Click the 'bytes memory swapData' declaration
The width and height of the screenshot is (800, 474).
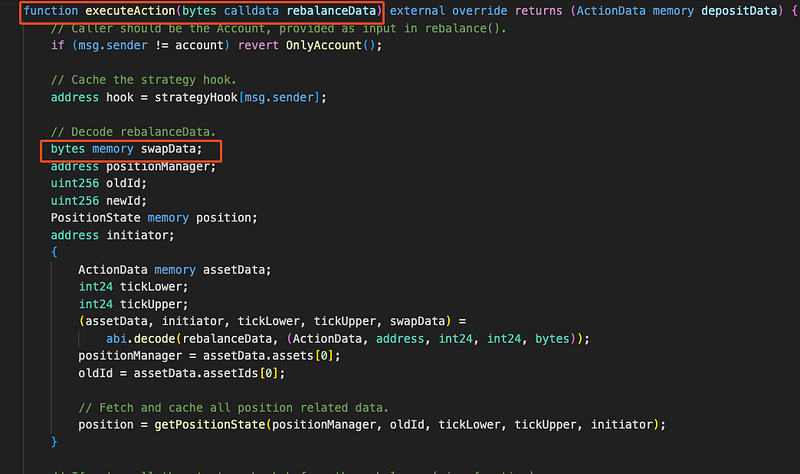click(x=126, y=149)
